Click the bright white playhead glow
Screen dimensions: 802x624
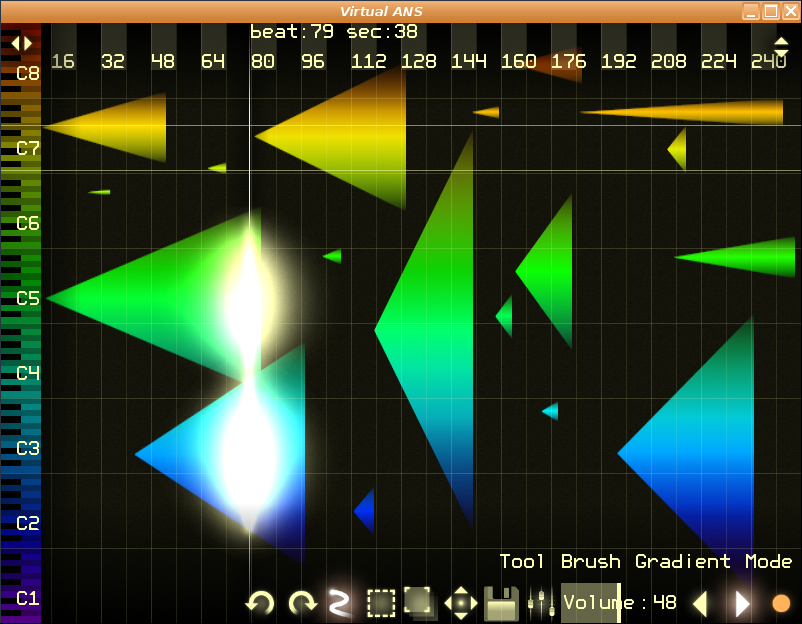click(250, 378)
